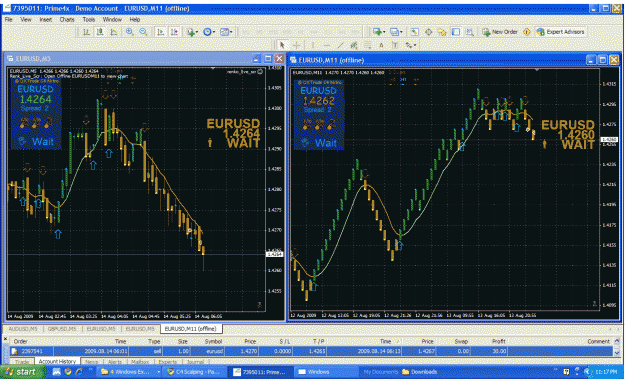The height and width of the screenshot is (381, 625).
Task: Select the text tool A icon
Action: point(381,45)
